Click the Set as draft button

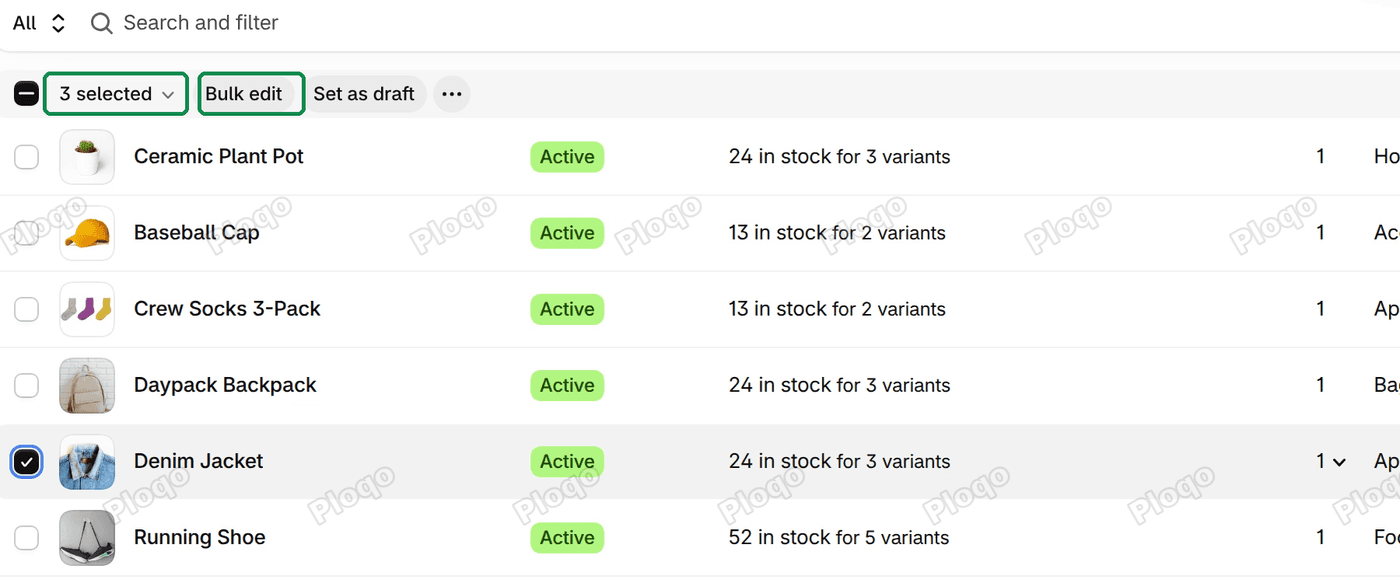pos(364,94)
